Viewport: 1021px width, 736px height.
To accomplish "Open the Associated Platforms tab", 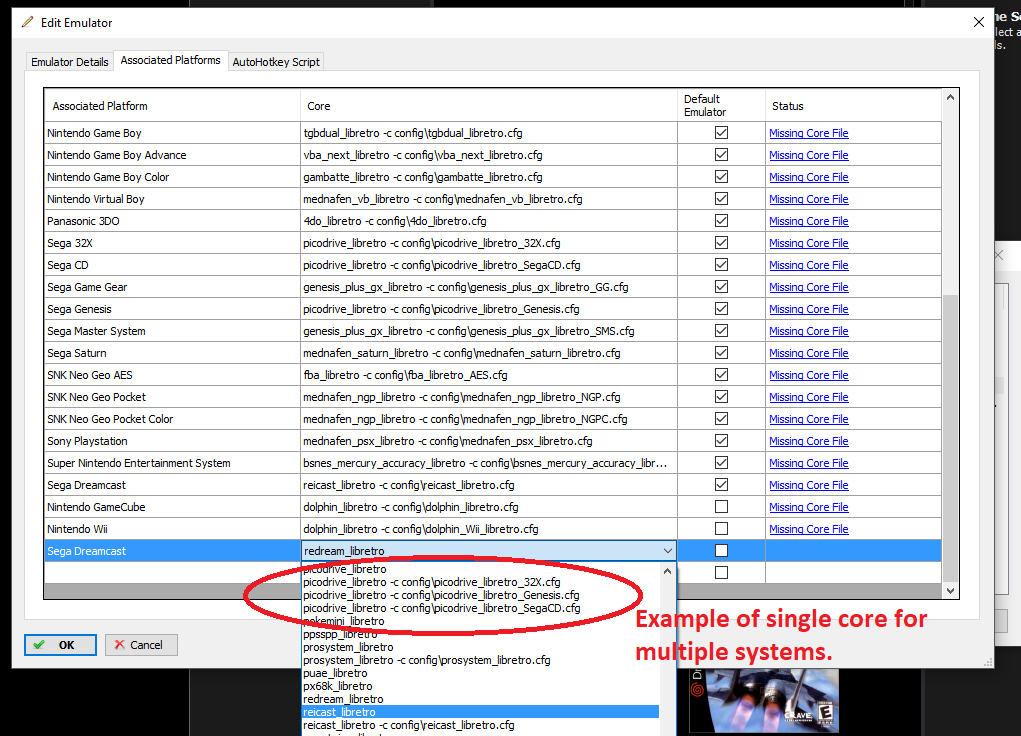I will tap(171, 60).
